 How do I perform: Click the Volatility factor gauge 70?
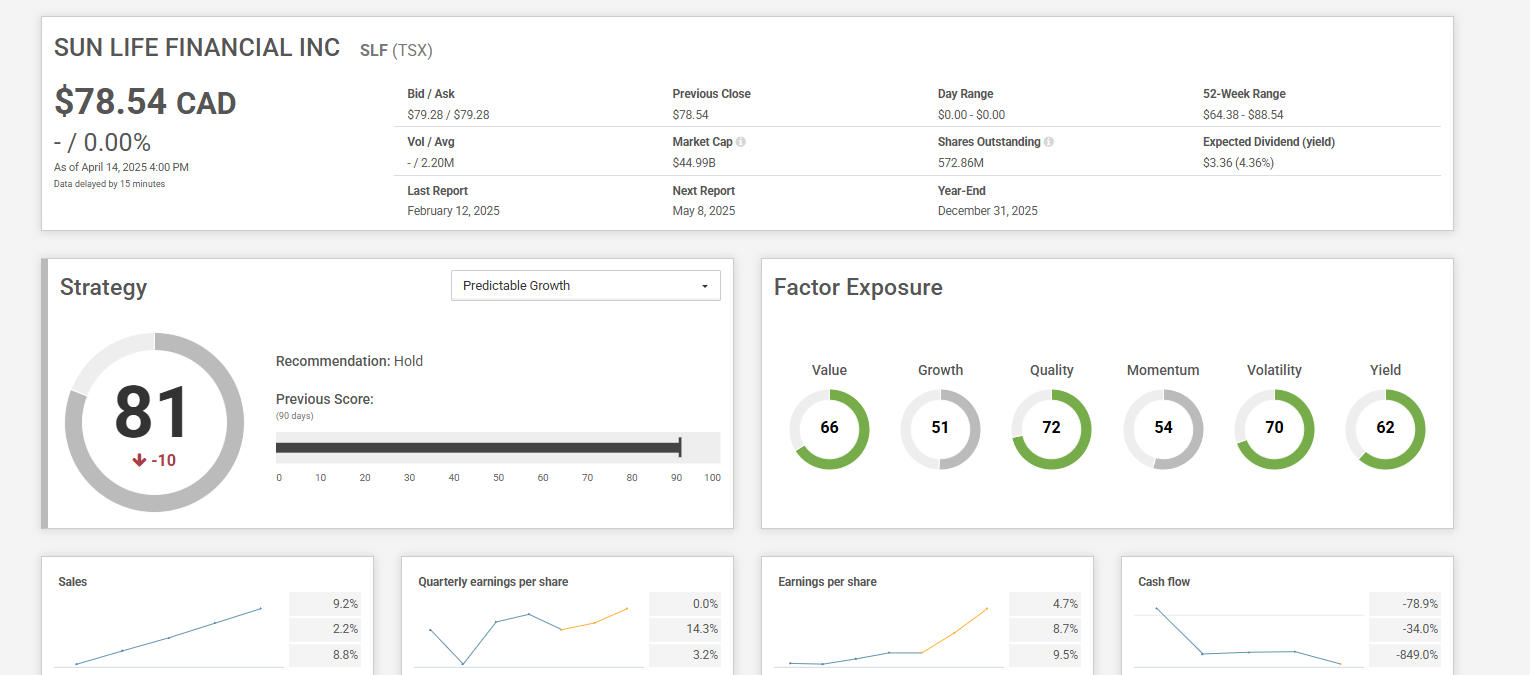1274,429
